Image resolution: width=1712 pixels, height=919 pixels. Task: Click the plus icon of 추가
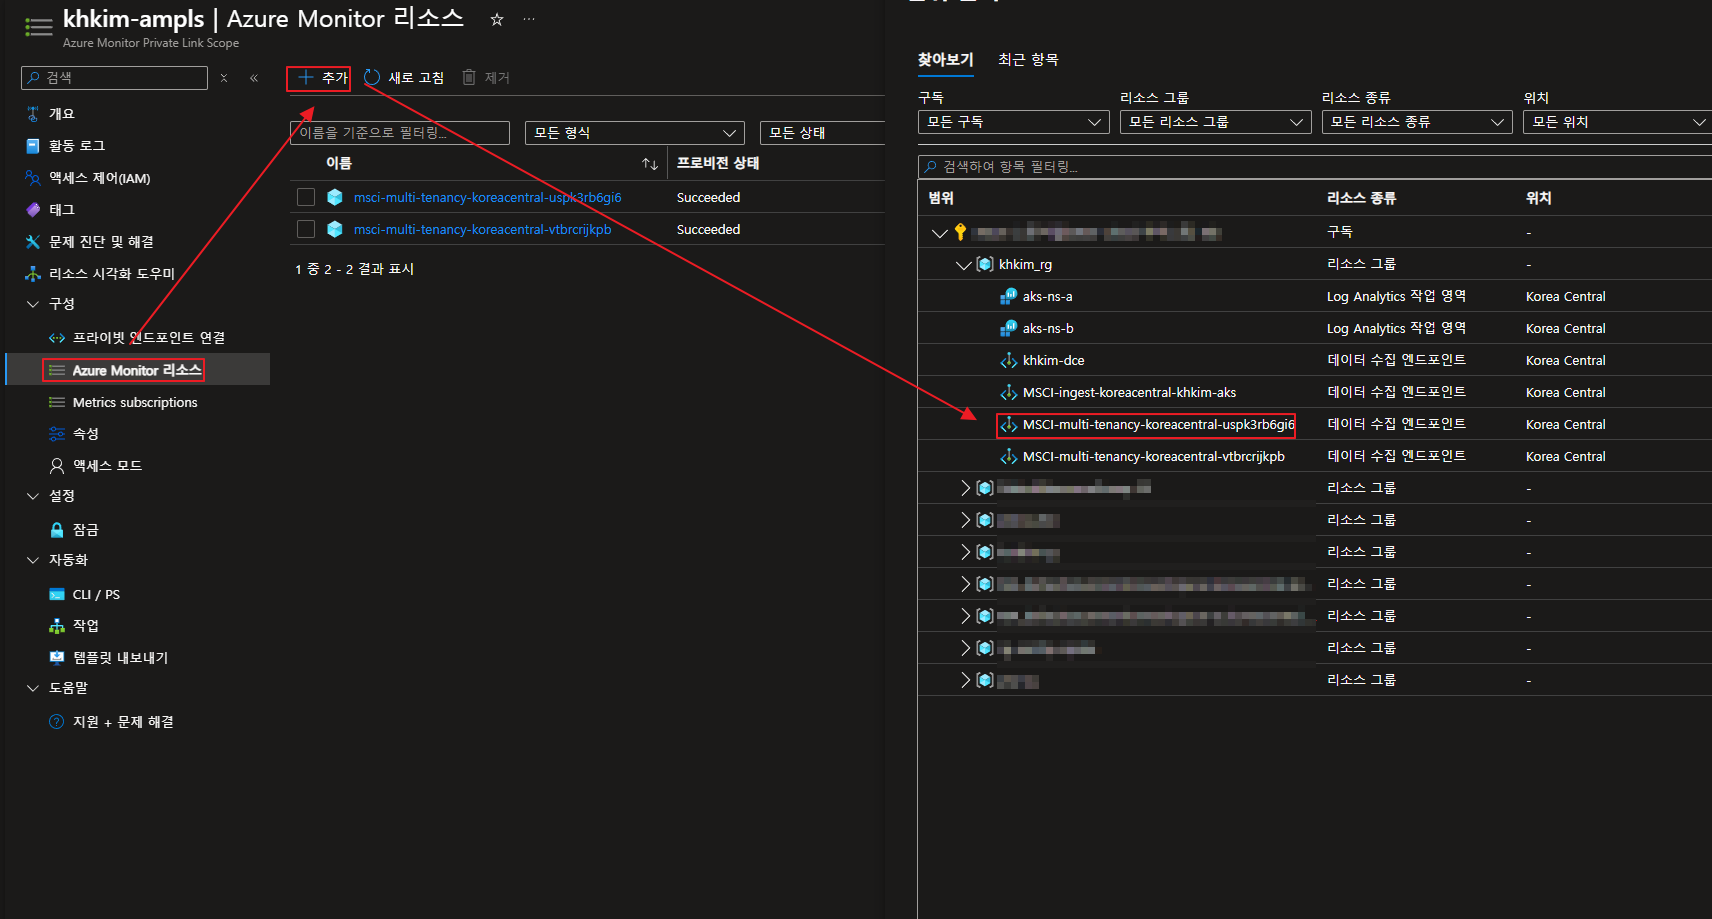pyautogui.click(x=306, y=77)
